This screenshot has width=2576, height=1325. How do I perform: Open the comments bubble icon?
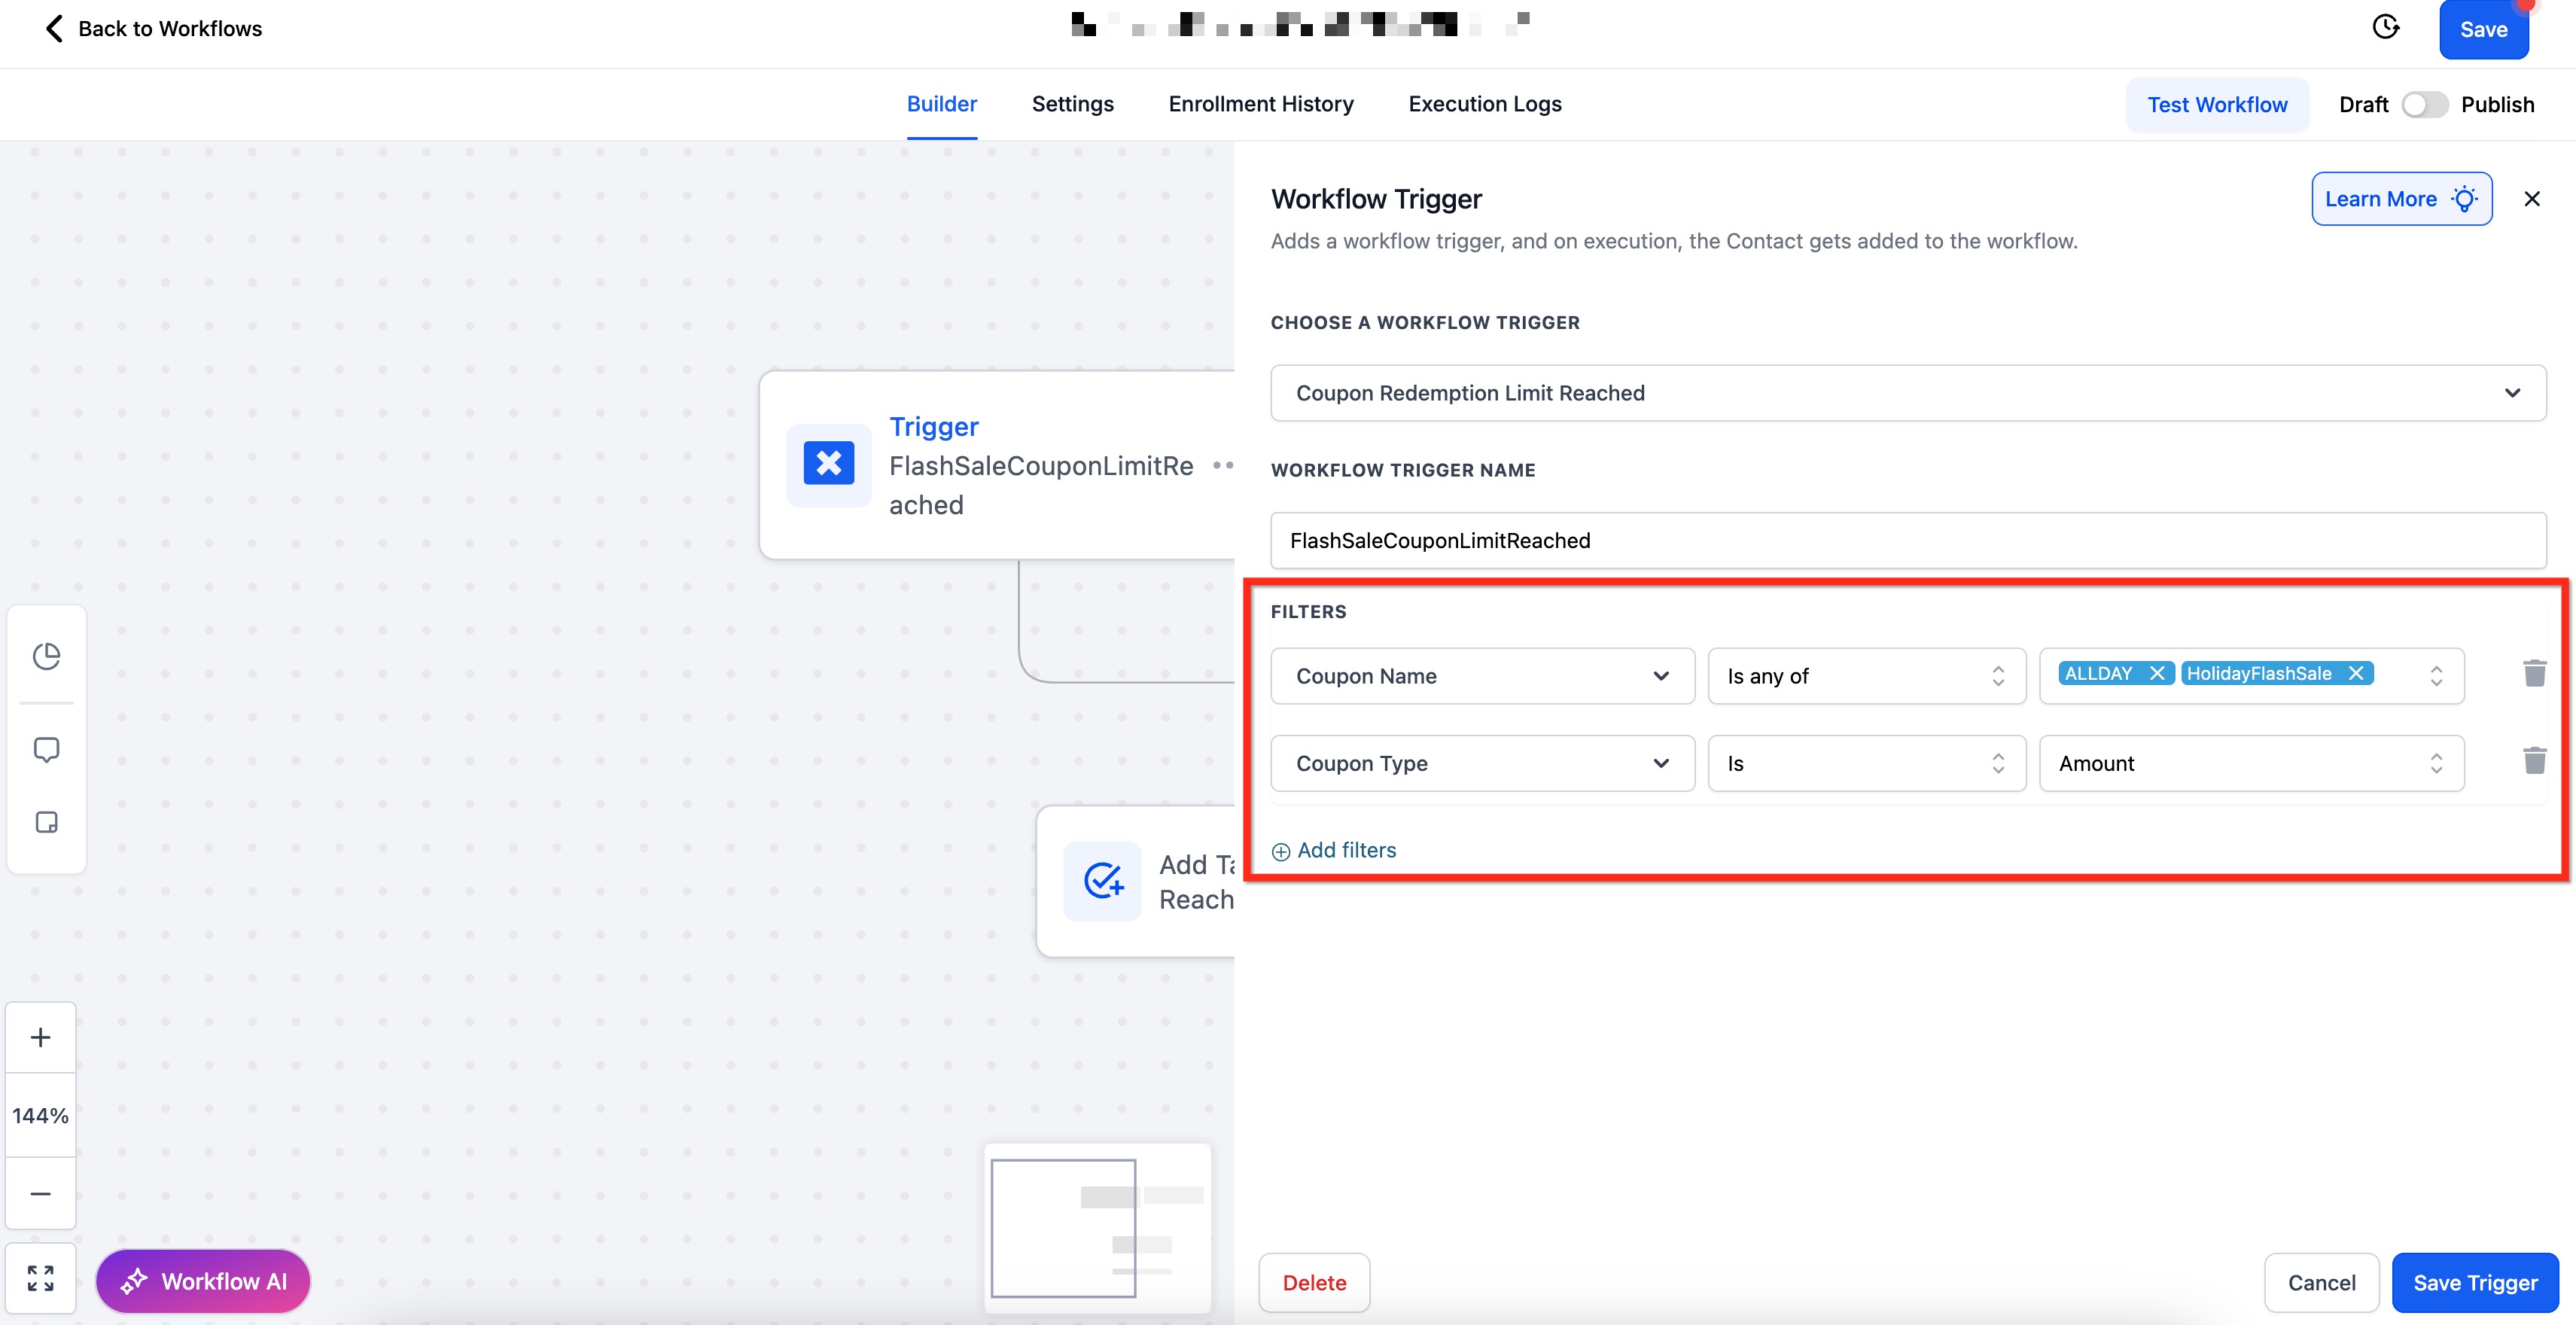(x=46, y=749)
